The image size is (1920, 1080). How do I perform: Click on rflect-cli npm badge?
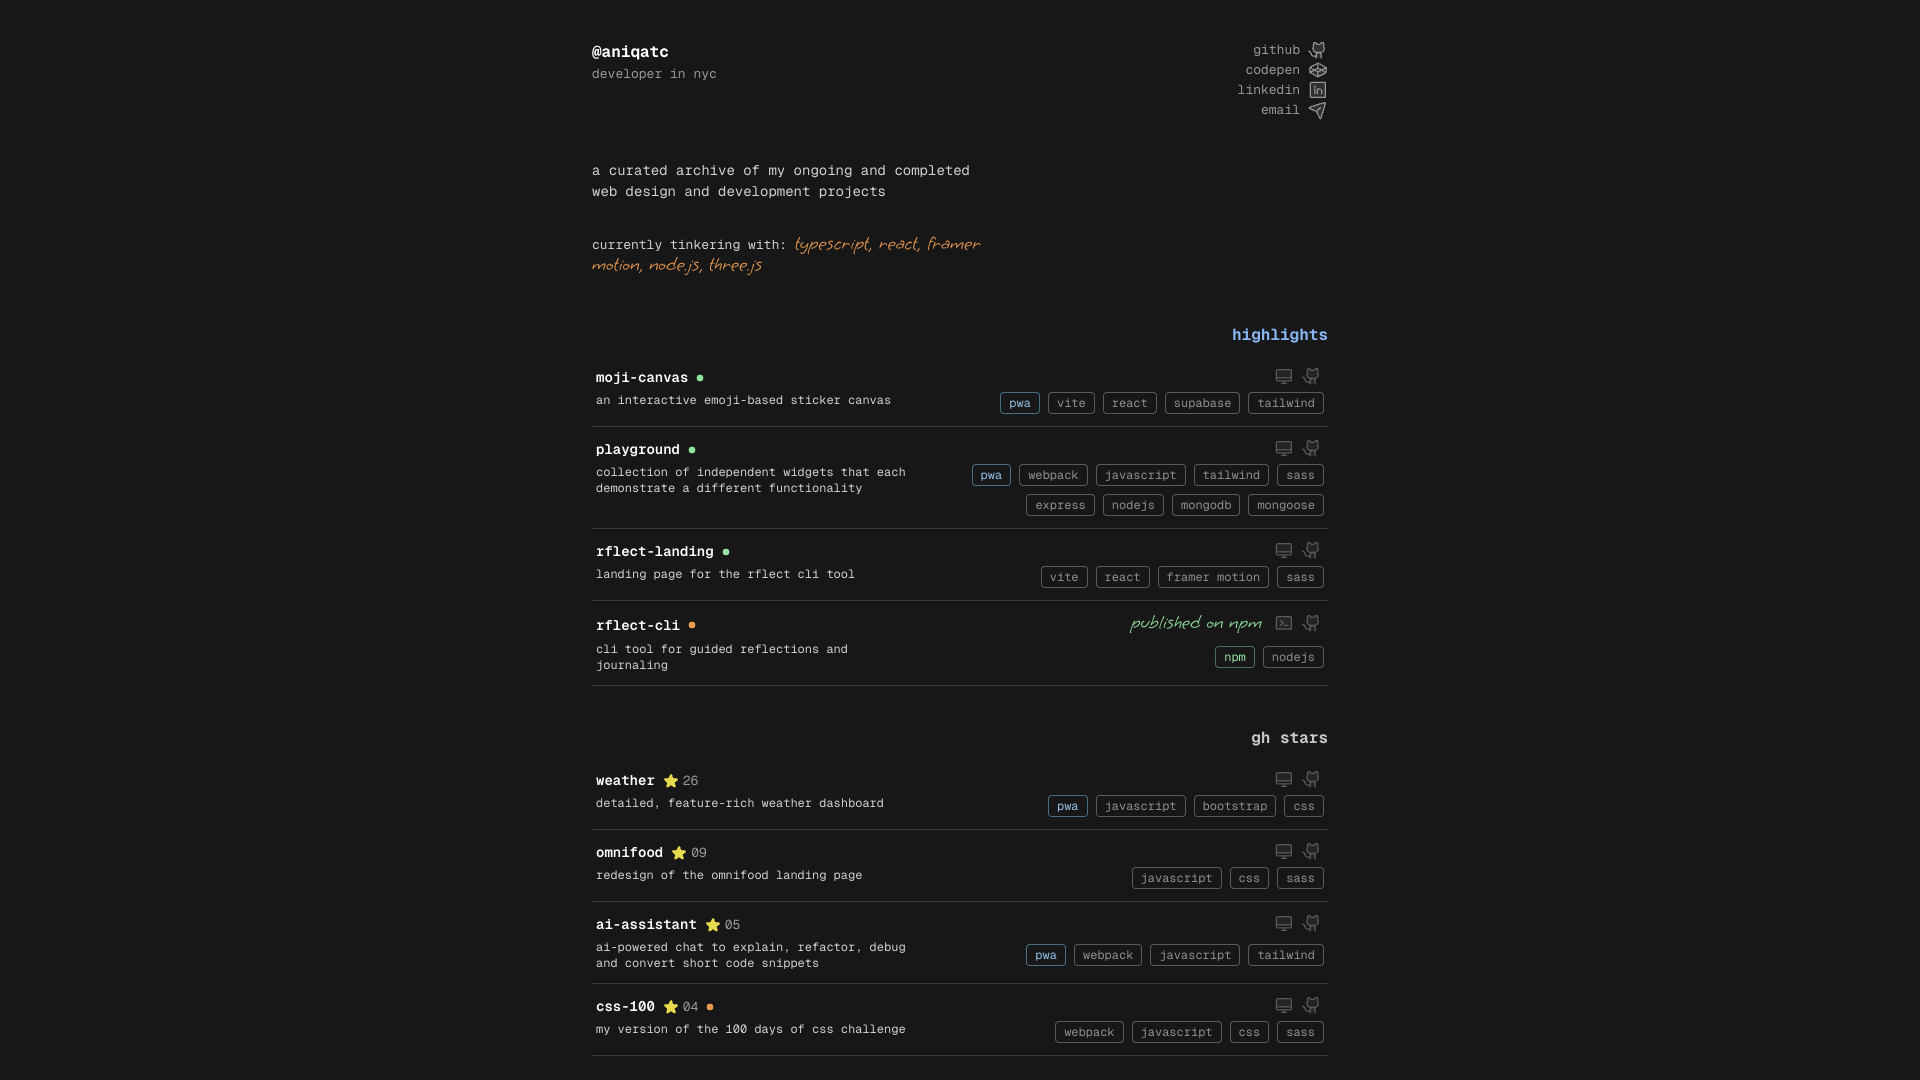(x=1234, y=657)
